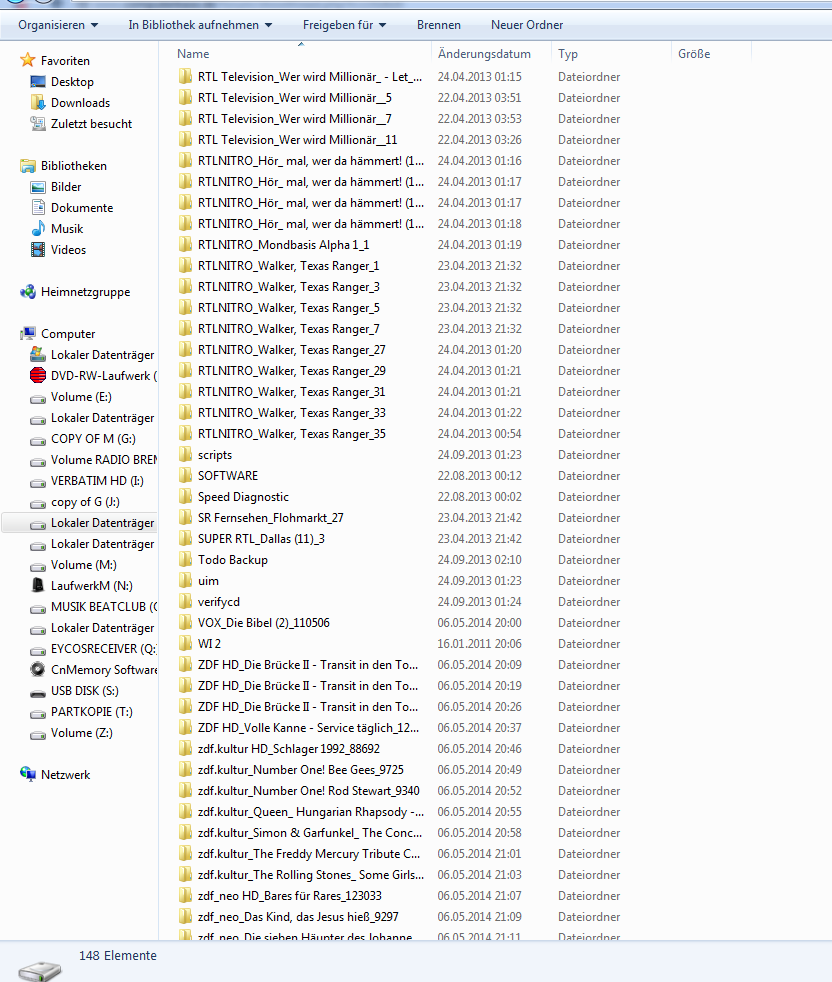
Task: Click the Volume (E:) drive icon
Action: 38,398
